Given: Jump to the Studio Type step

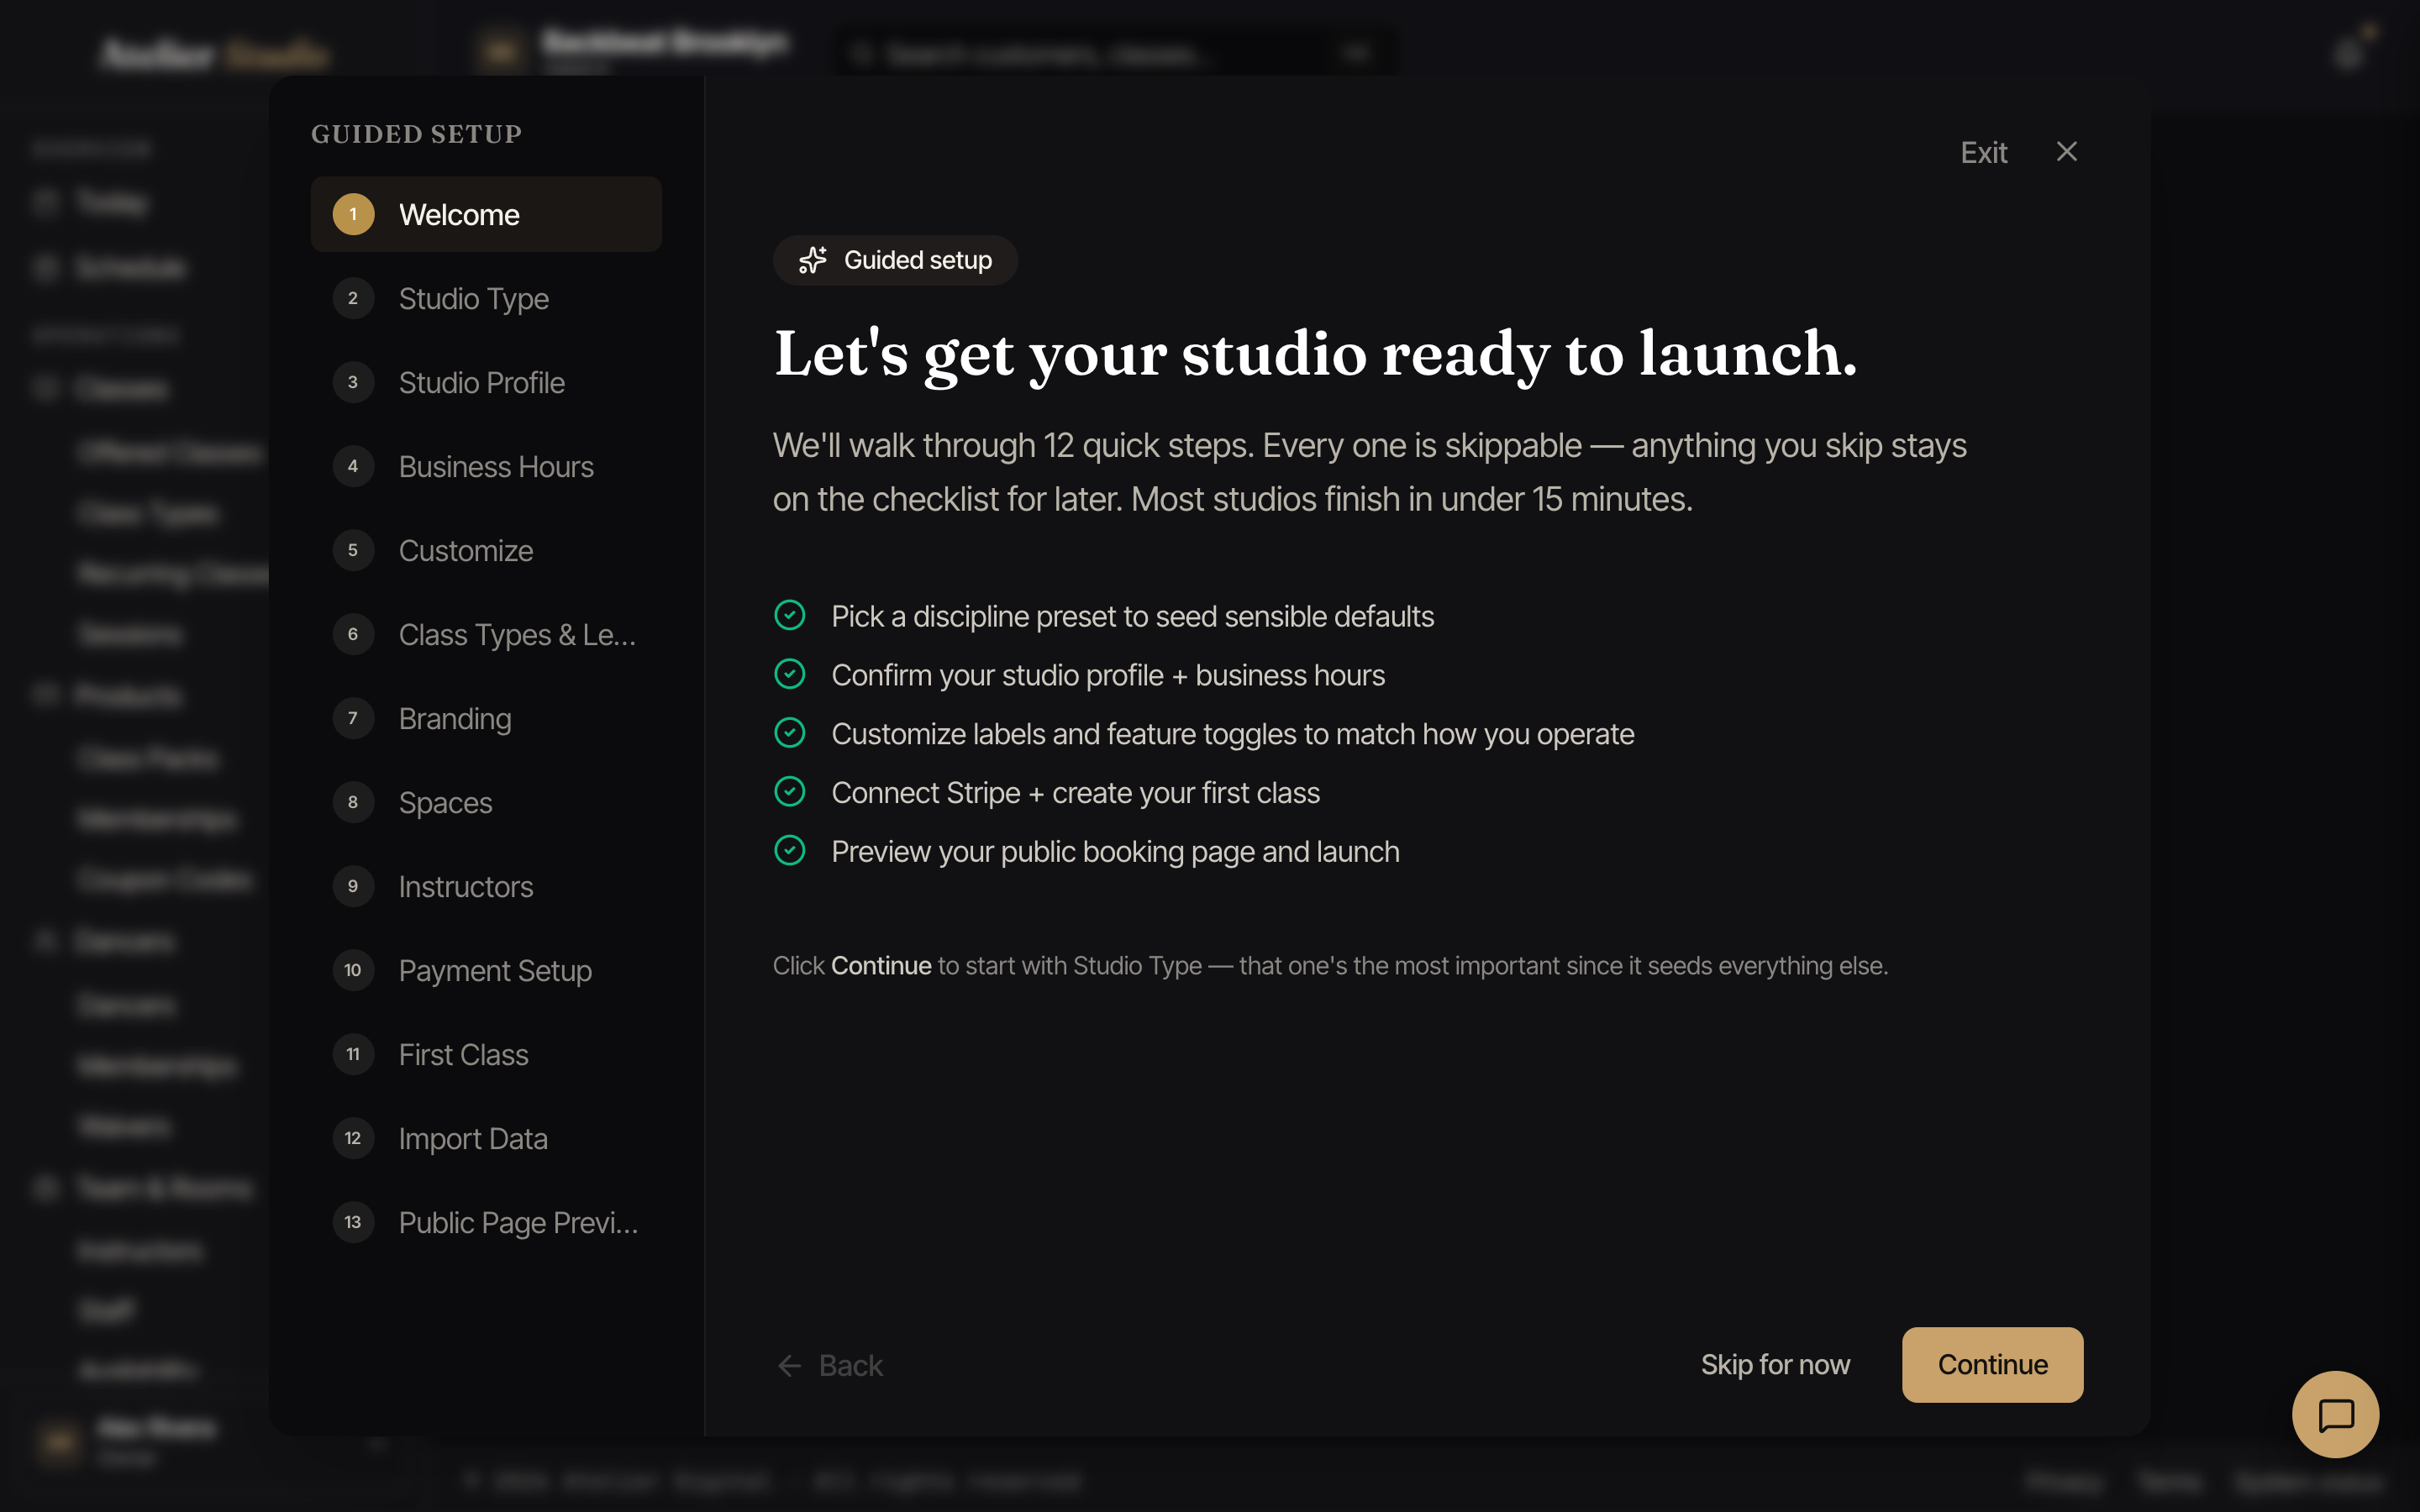Looking at the screenshot, I should pyautogui.click(x=486, y=298).
